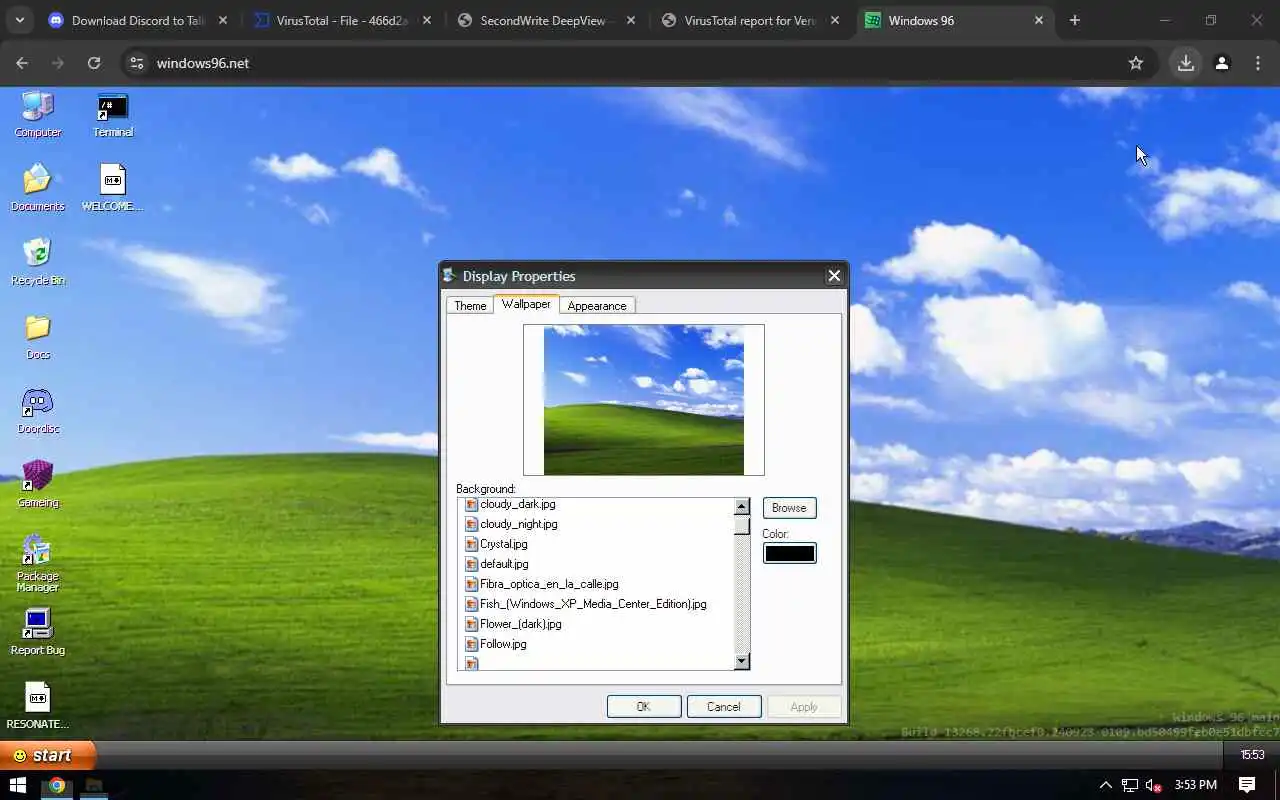Viewport: 1280px width, 800px height.
Task: Click scroll down arrow in background list
Action: click(x=741, y=661)
